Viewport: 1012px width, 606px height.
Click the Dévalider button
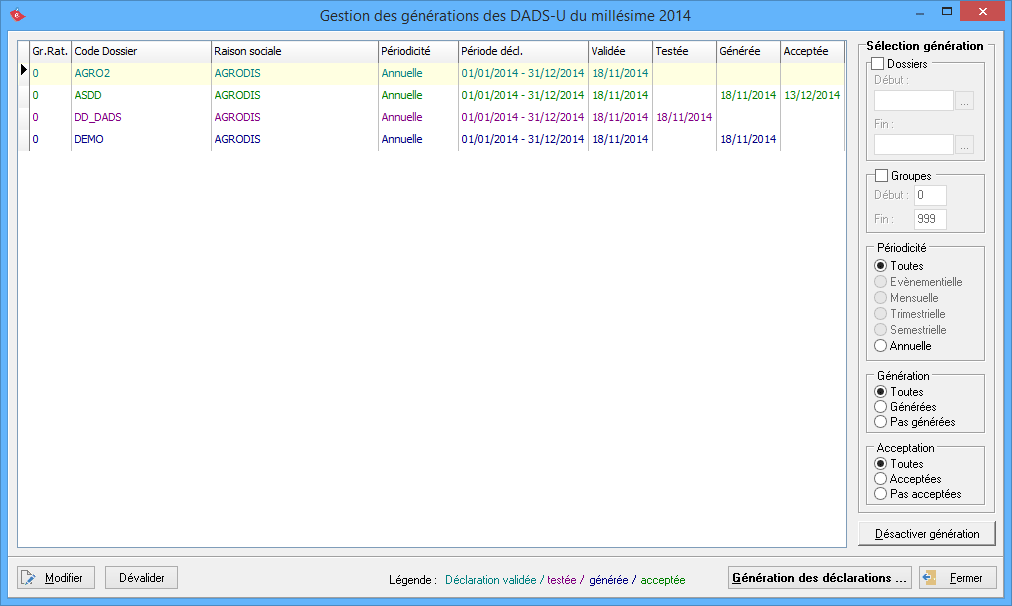tap(141, 578)
